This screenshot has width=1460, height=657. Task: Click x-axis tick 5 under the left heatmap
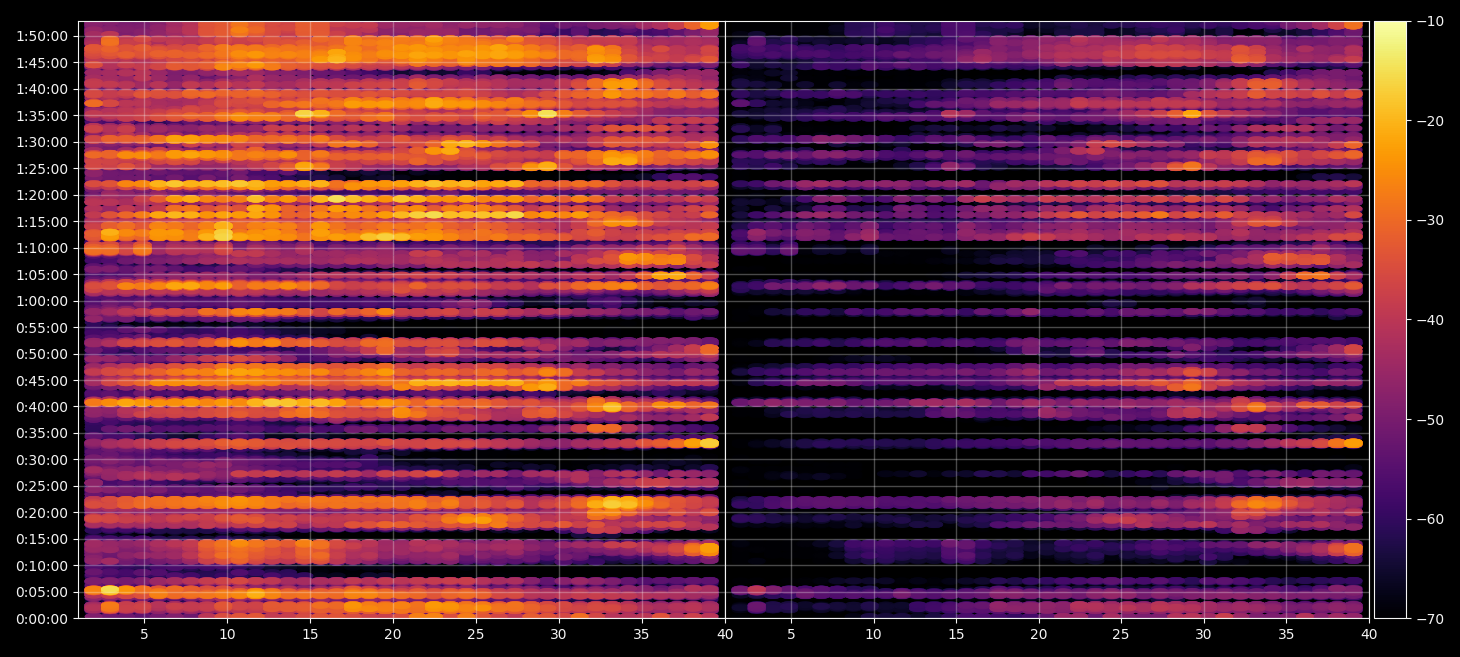click(x=144, y=634)
